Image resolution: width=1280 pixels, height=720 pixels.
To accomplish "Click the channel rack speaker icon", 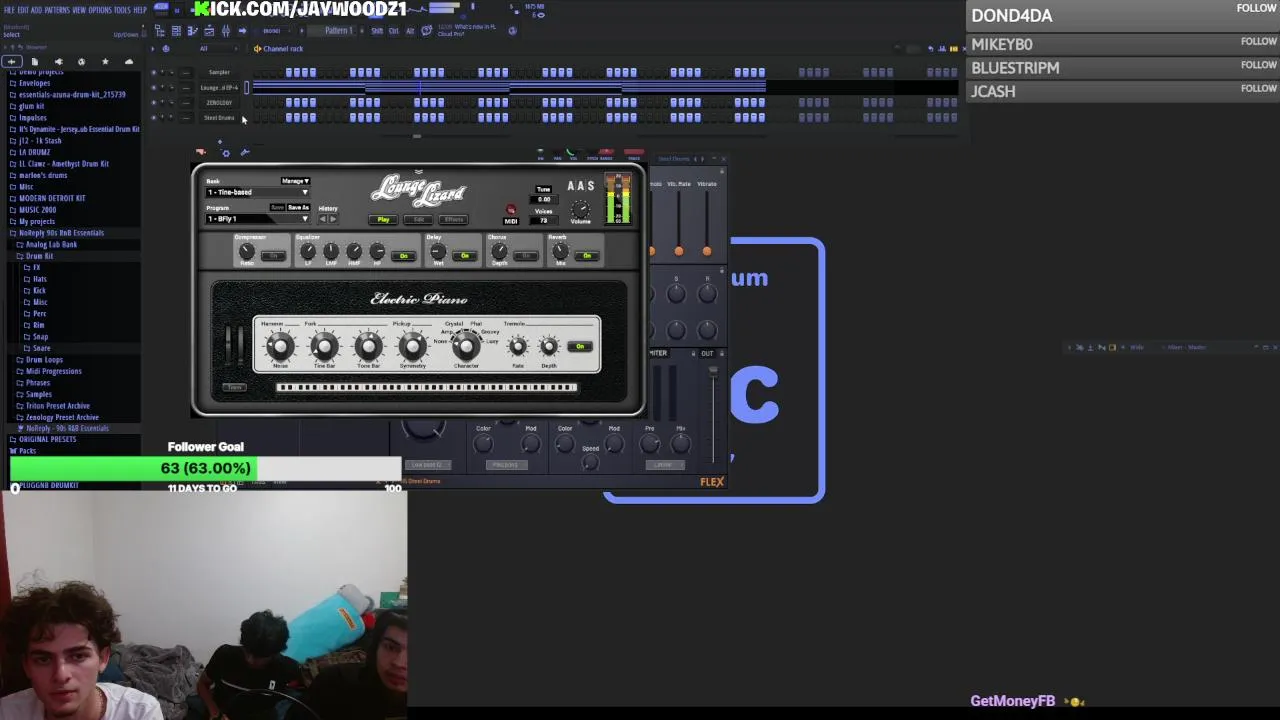I will [257, 48].
